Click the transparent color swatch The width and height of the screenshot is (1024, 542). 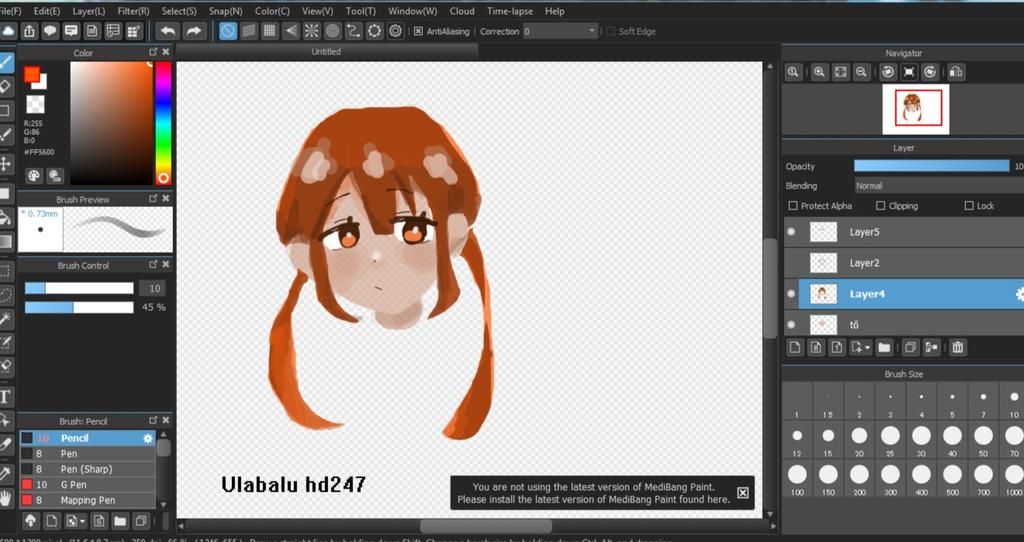pyautogui.click(x=35, y=104)
